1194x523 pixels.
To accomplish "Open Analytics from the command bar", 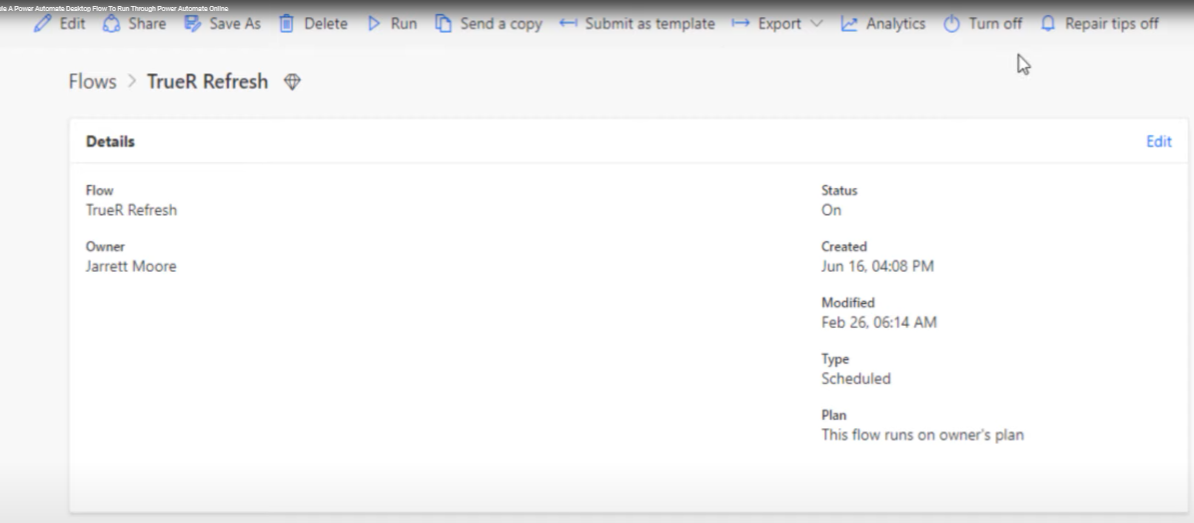I will coord(896,24).
